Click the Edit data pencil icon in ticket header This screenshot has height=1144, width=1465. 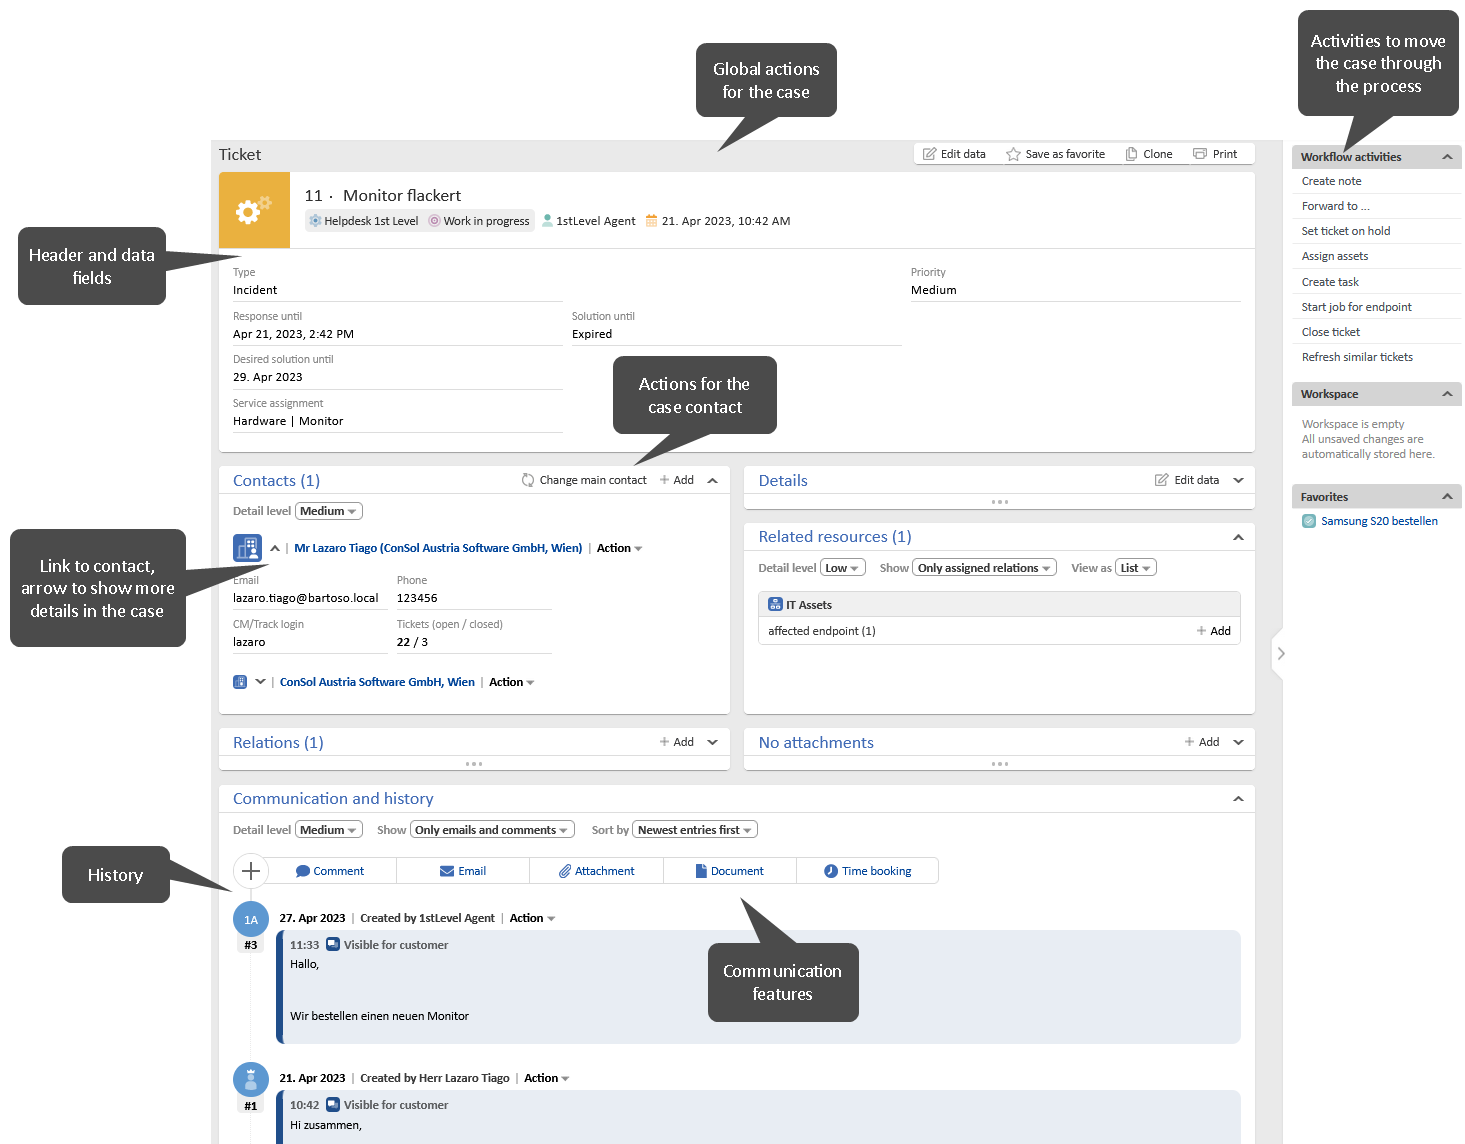[x=929, y=154]
